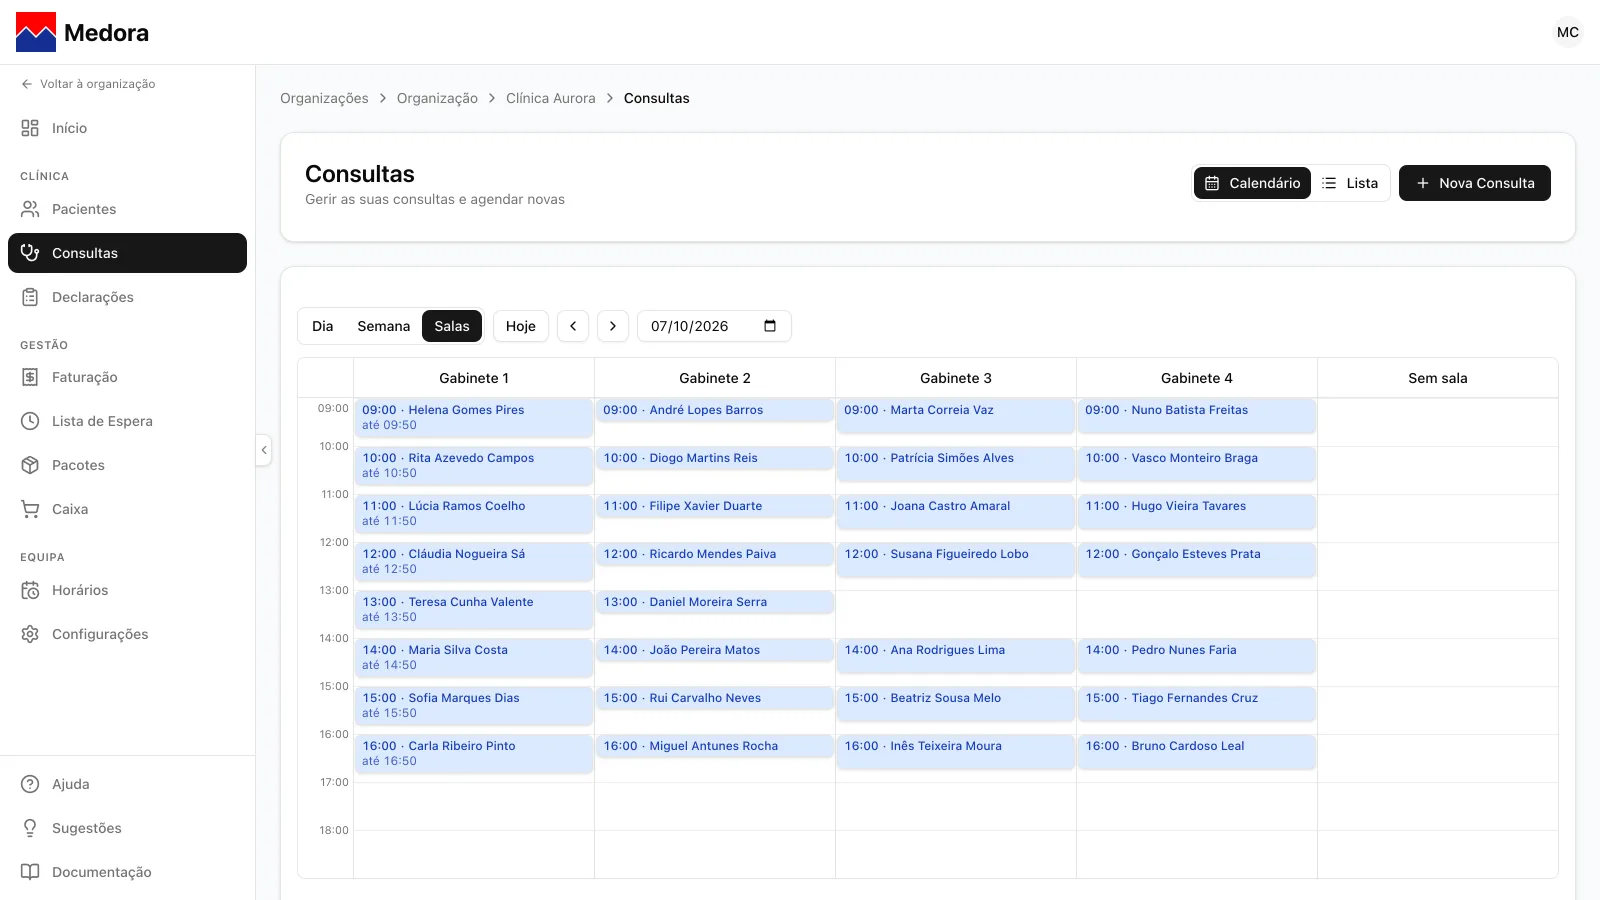This screenshot has width=1600, height=900.
Task: Open Pacientes in the sidebar
Action: click(x=127, y=209)
